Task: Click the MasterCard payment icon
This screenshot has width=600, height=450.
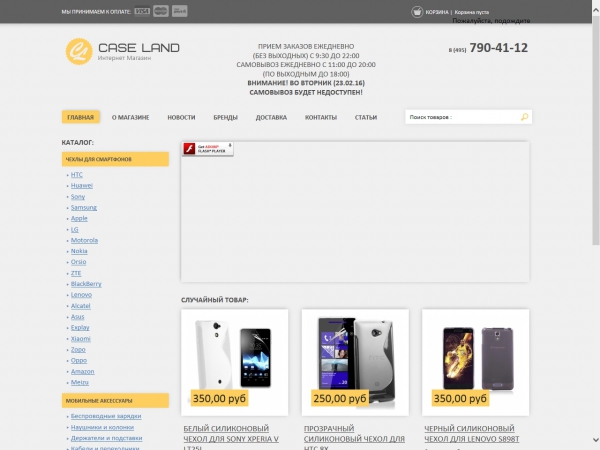Action: pos(161,11)
